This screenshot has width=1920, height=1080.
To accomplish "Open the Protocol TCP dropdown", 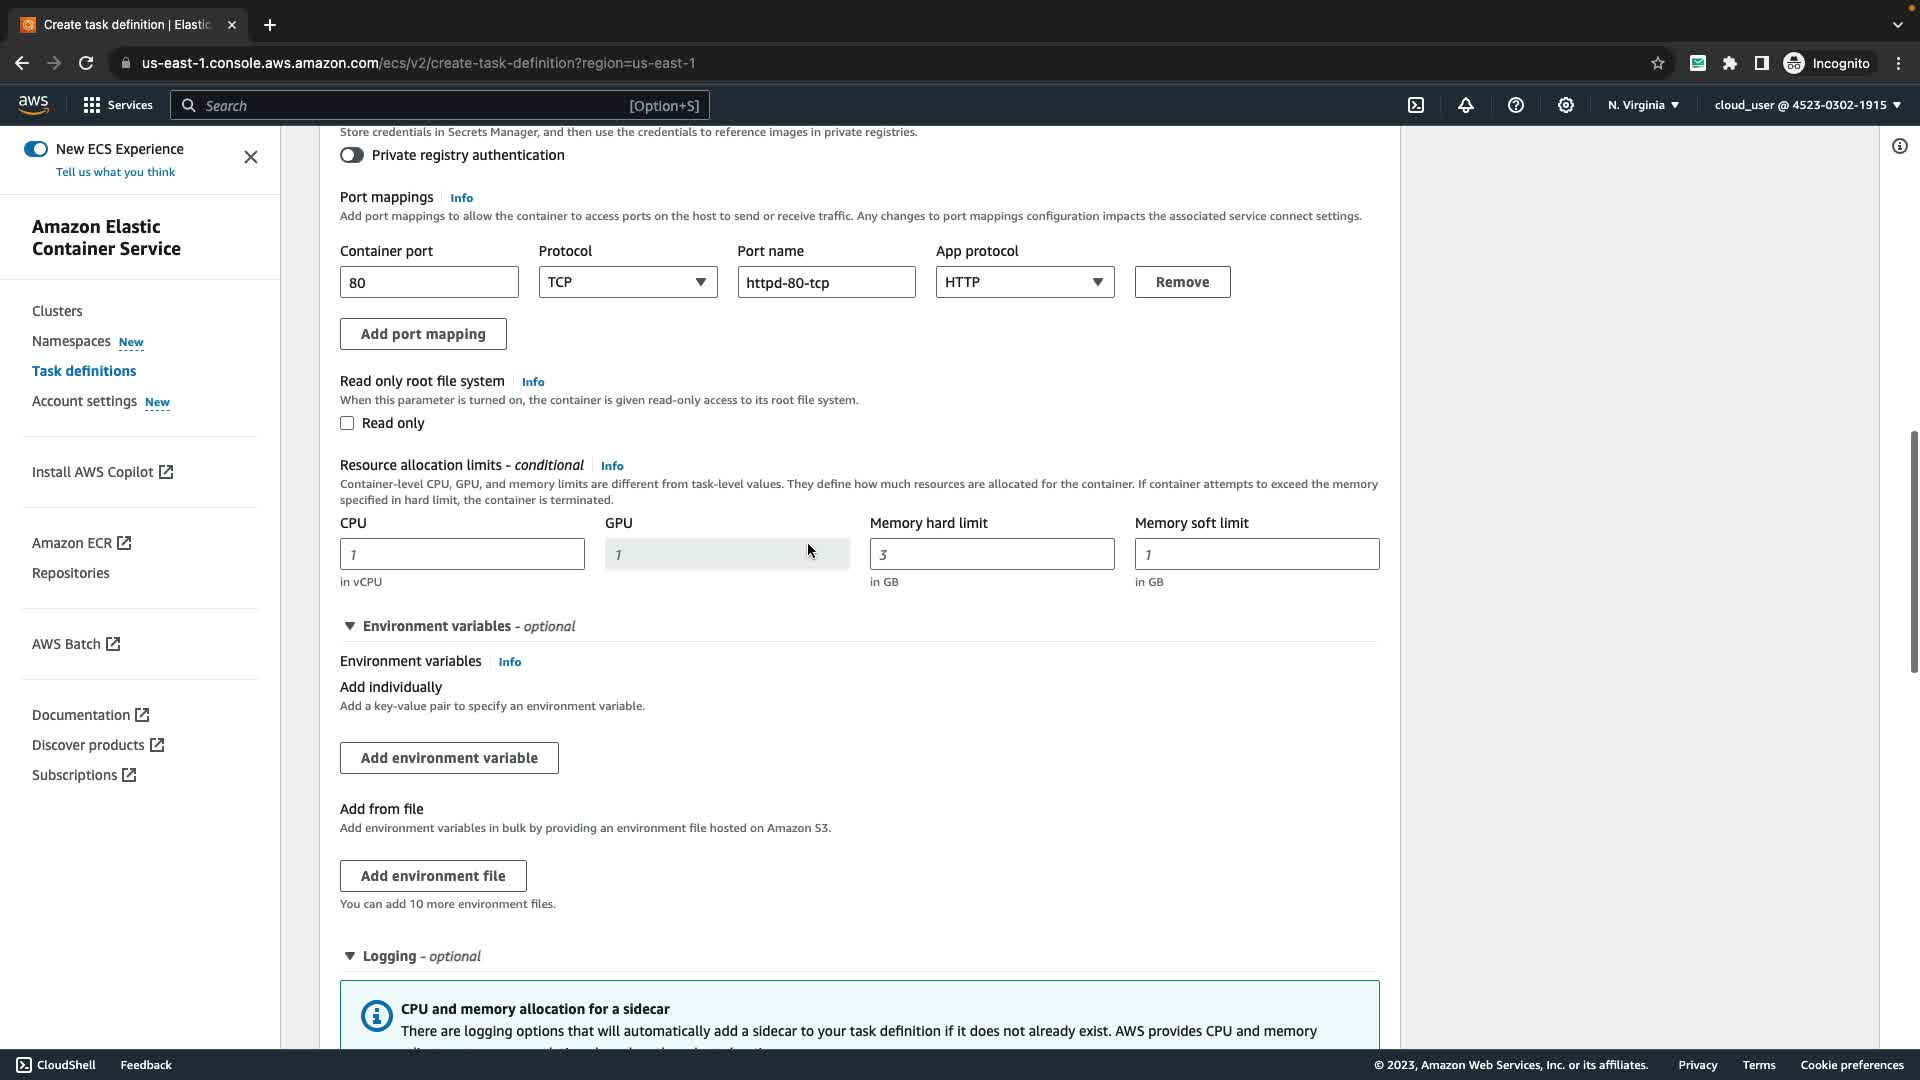I will [627, 282].
